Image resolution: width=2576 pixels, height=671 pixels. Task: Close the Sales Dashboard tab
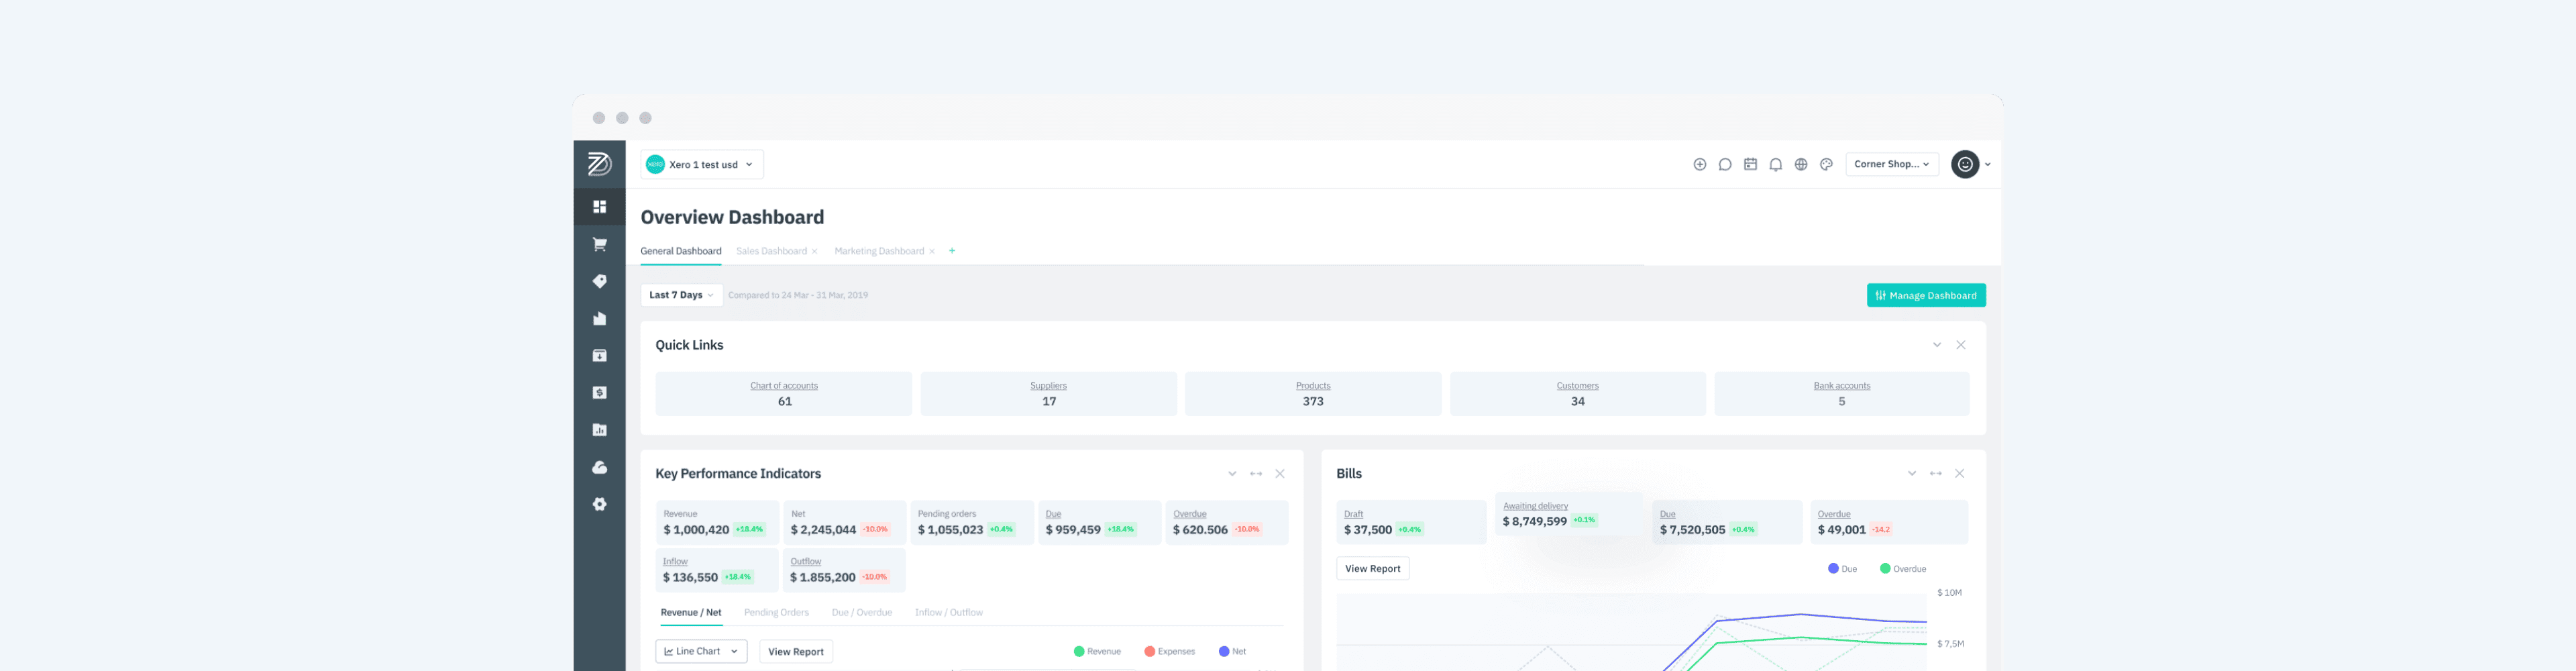pos(814,251)
